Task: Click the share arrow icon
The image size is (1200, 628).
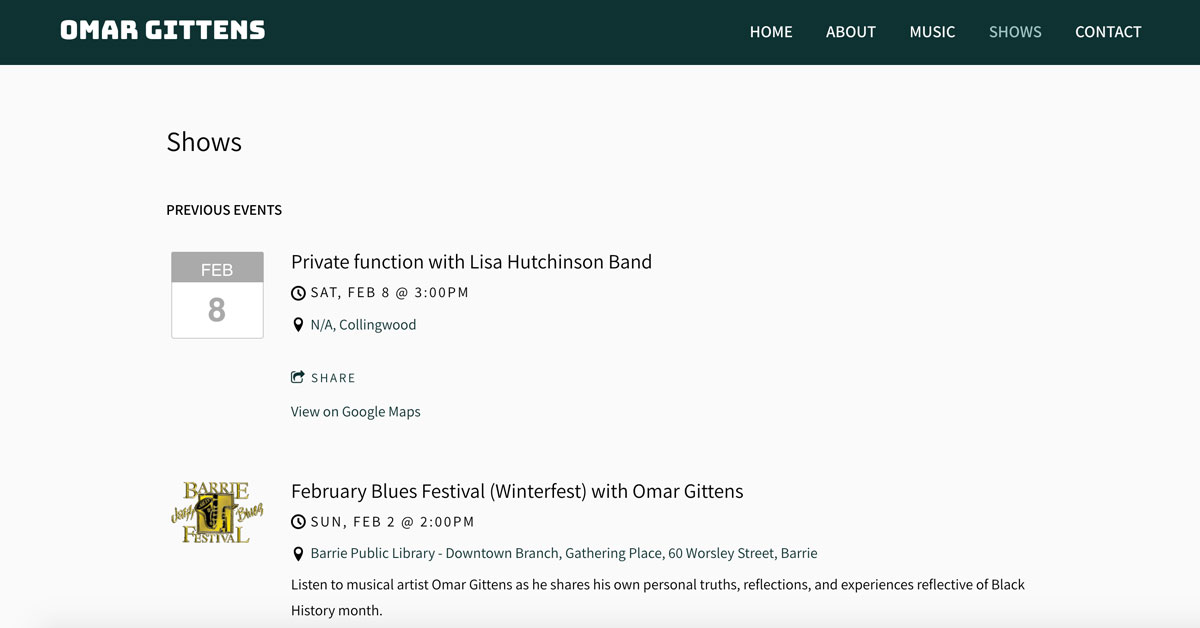Action: pos(298,377)
